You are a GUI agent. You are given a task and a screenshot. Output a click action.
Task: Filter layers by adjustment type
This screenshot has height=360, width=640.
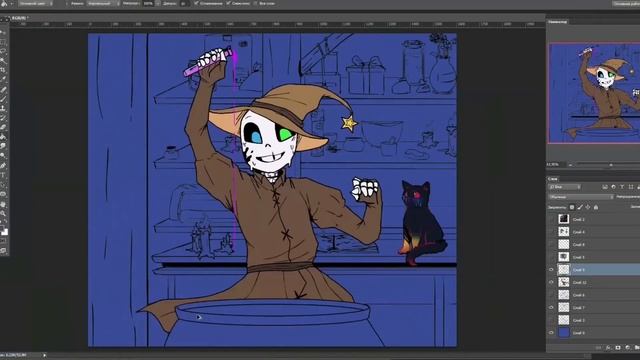(613, 187)
